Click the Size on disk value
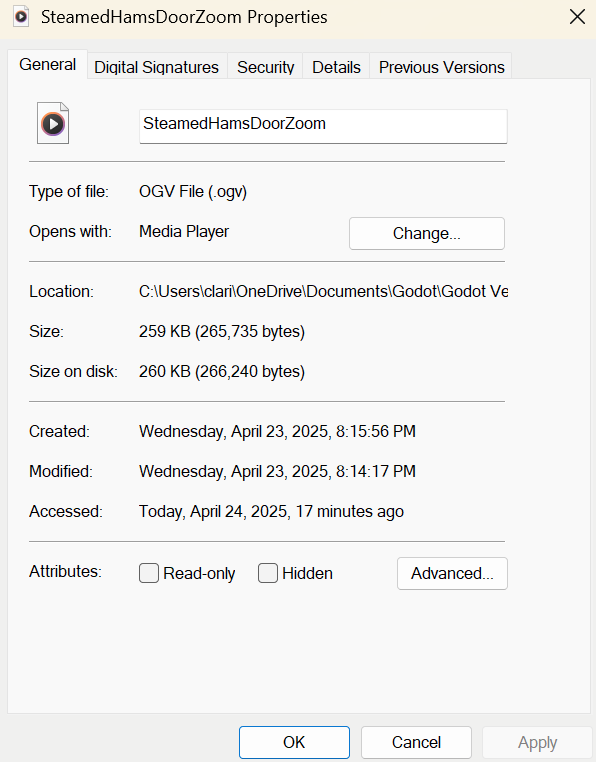The image size is (596, 762). coord(222,371)
